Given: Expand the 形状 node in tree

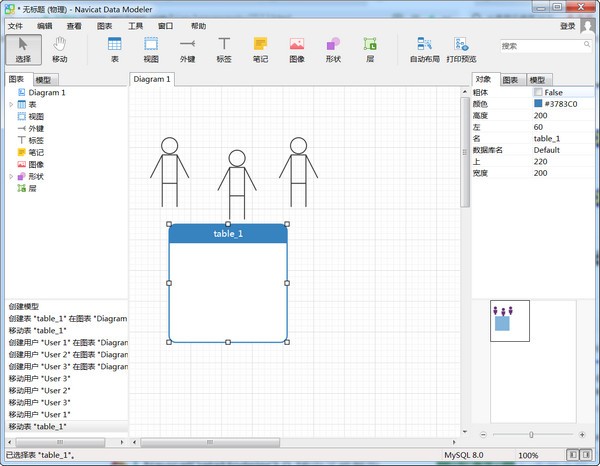Looking at the screenshot, I should click(x=11, y=176).
